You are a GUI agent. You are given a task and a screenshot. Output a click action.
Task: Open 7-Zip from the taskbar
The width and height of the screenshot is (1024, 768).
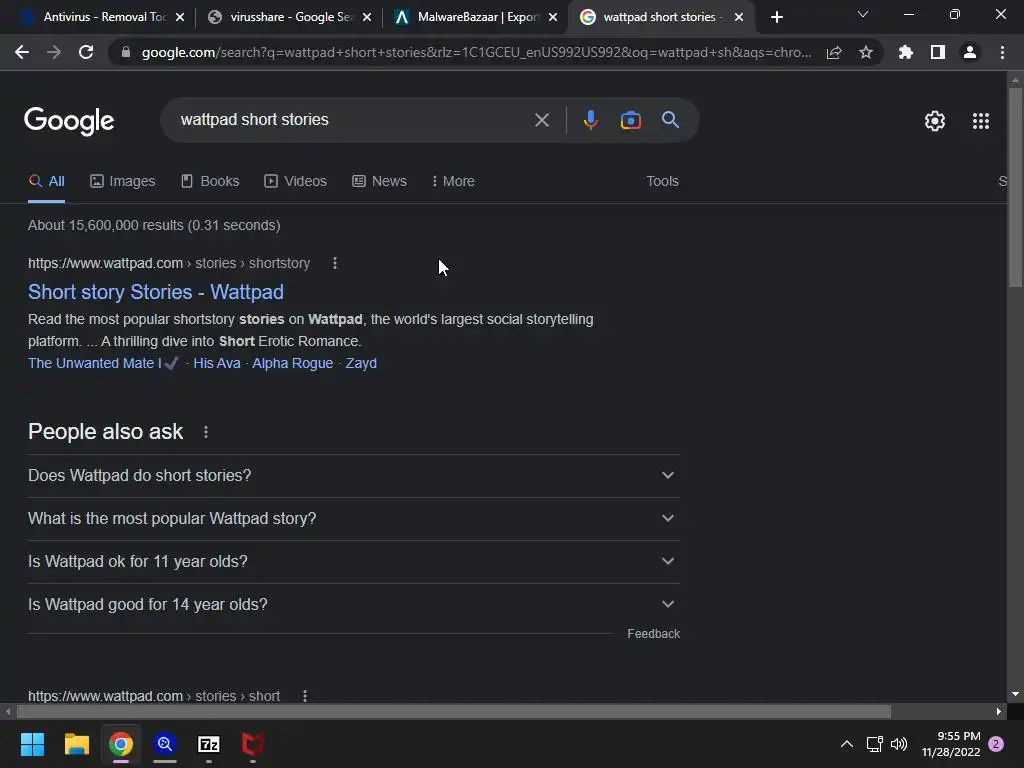tap(208, 744)
